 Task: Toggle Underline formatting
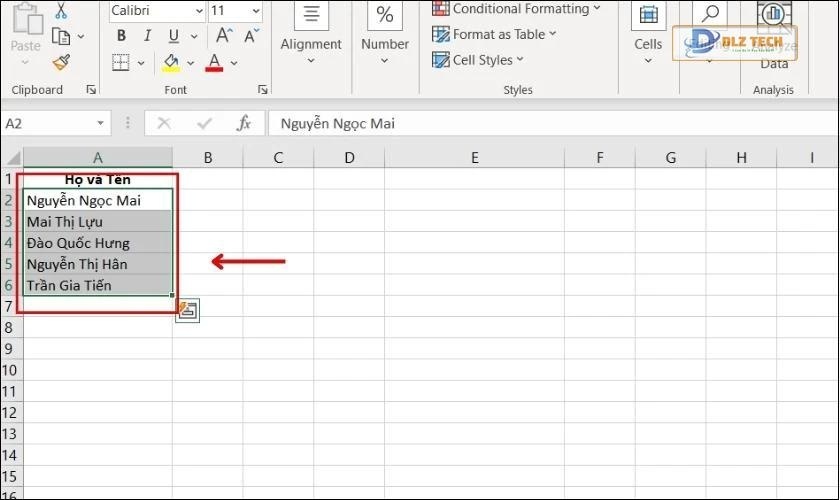point(174,36)
